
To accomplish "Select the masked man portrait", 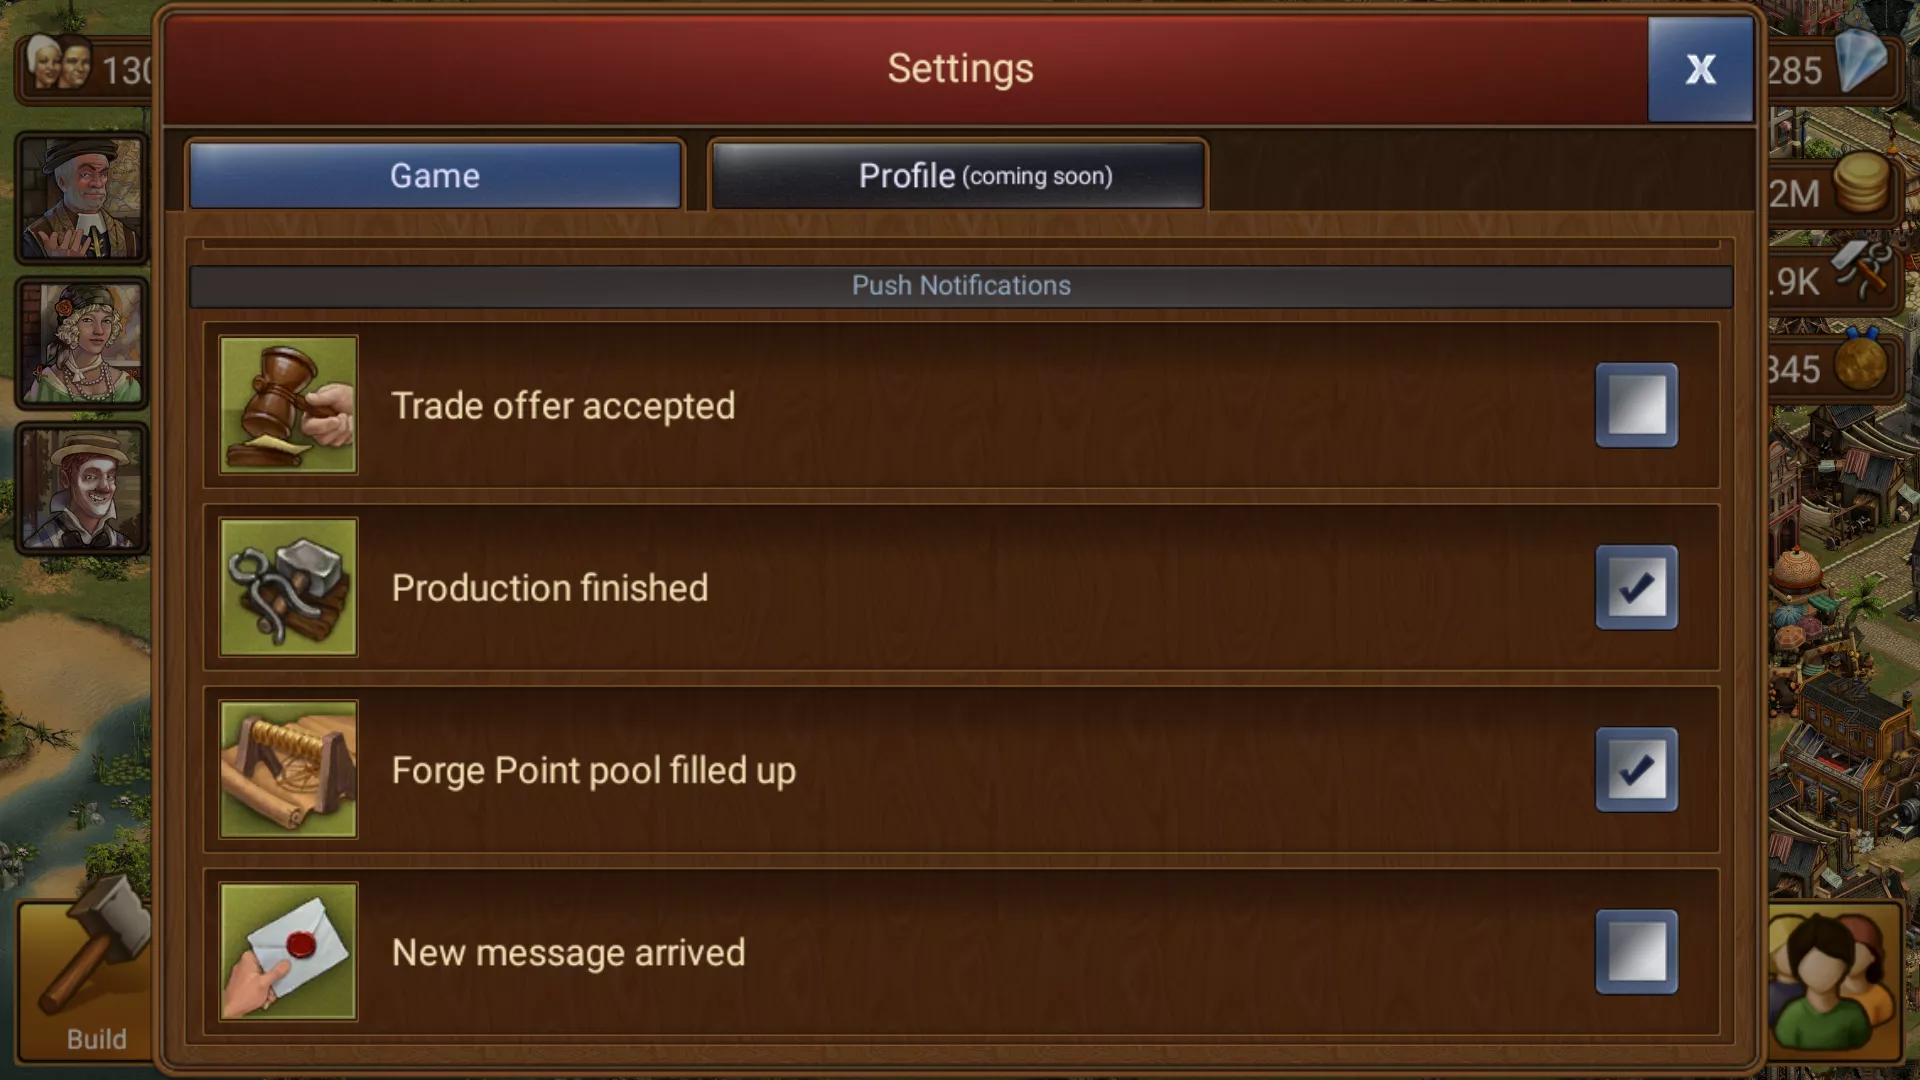I will (x=82, y=488).
